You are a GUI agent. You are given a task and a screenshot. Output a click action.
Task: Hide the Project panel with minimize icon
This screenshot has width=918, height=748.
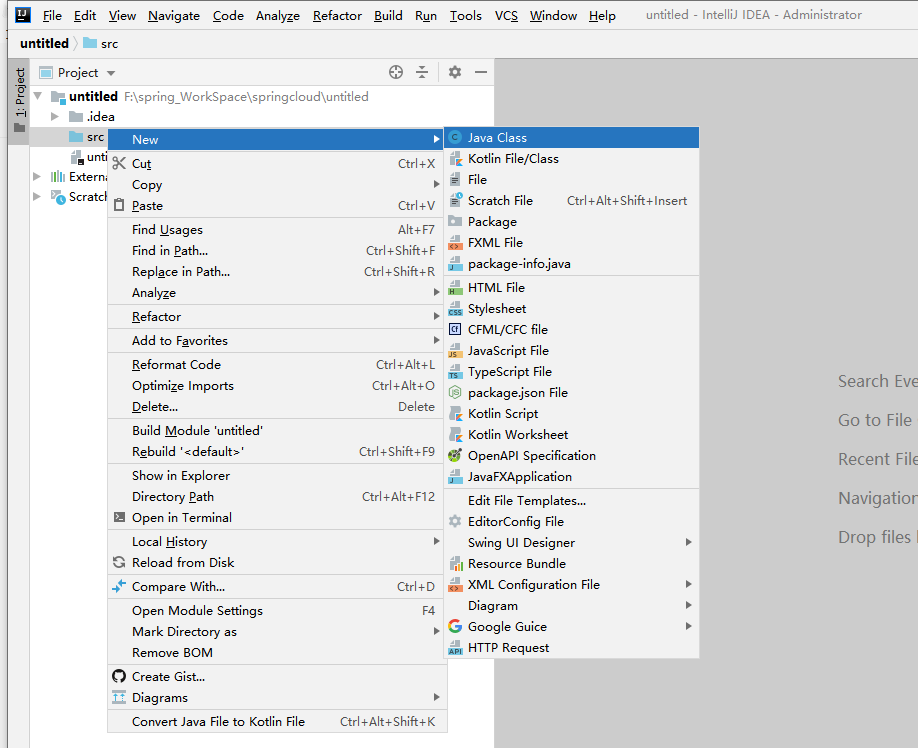481,72
